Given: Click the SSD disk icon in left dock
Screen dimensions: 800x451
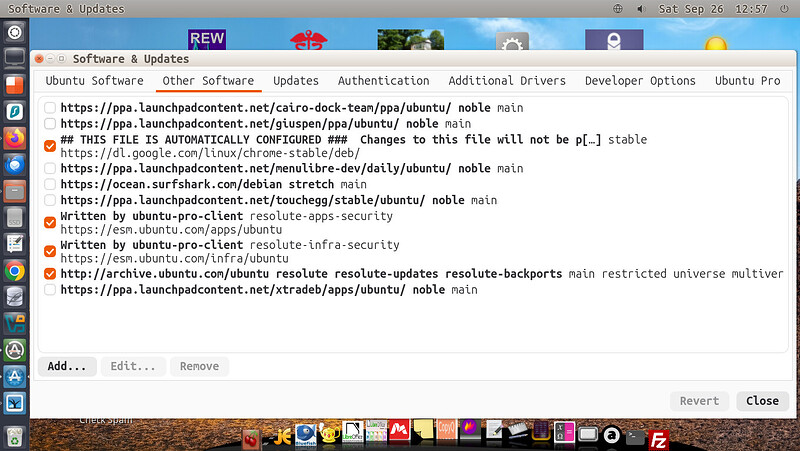Looking at the screenshot, I should point(14,218).
